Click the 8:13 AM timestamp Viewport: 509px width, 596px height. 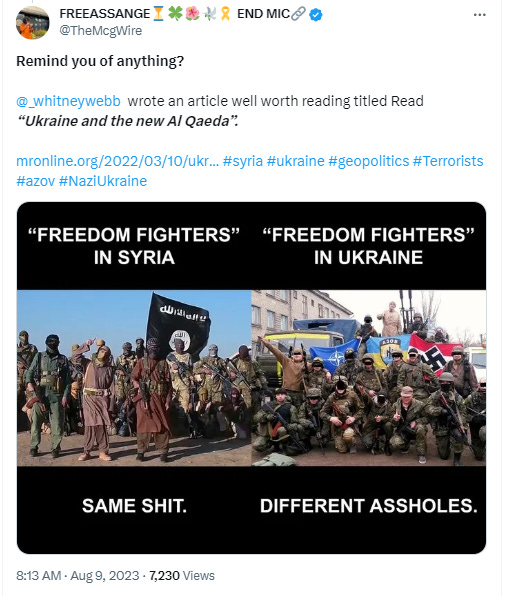point(38,575)
